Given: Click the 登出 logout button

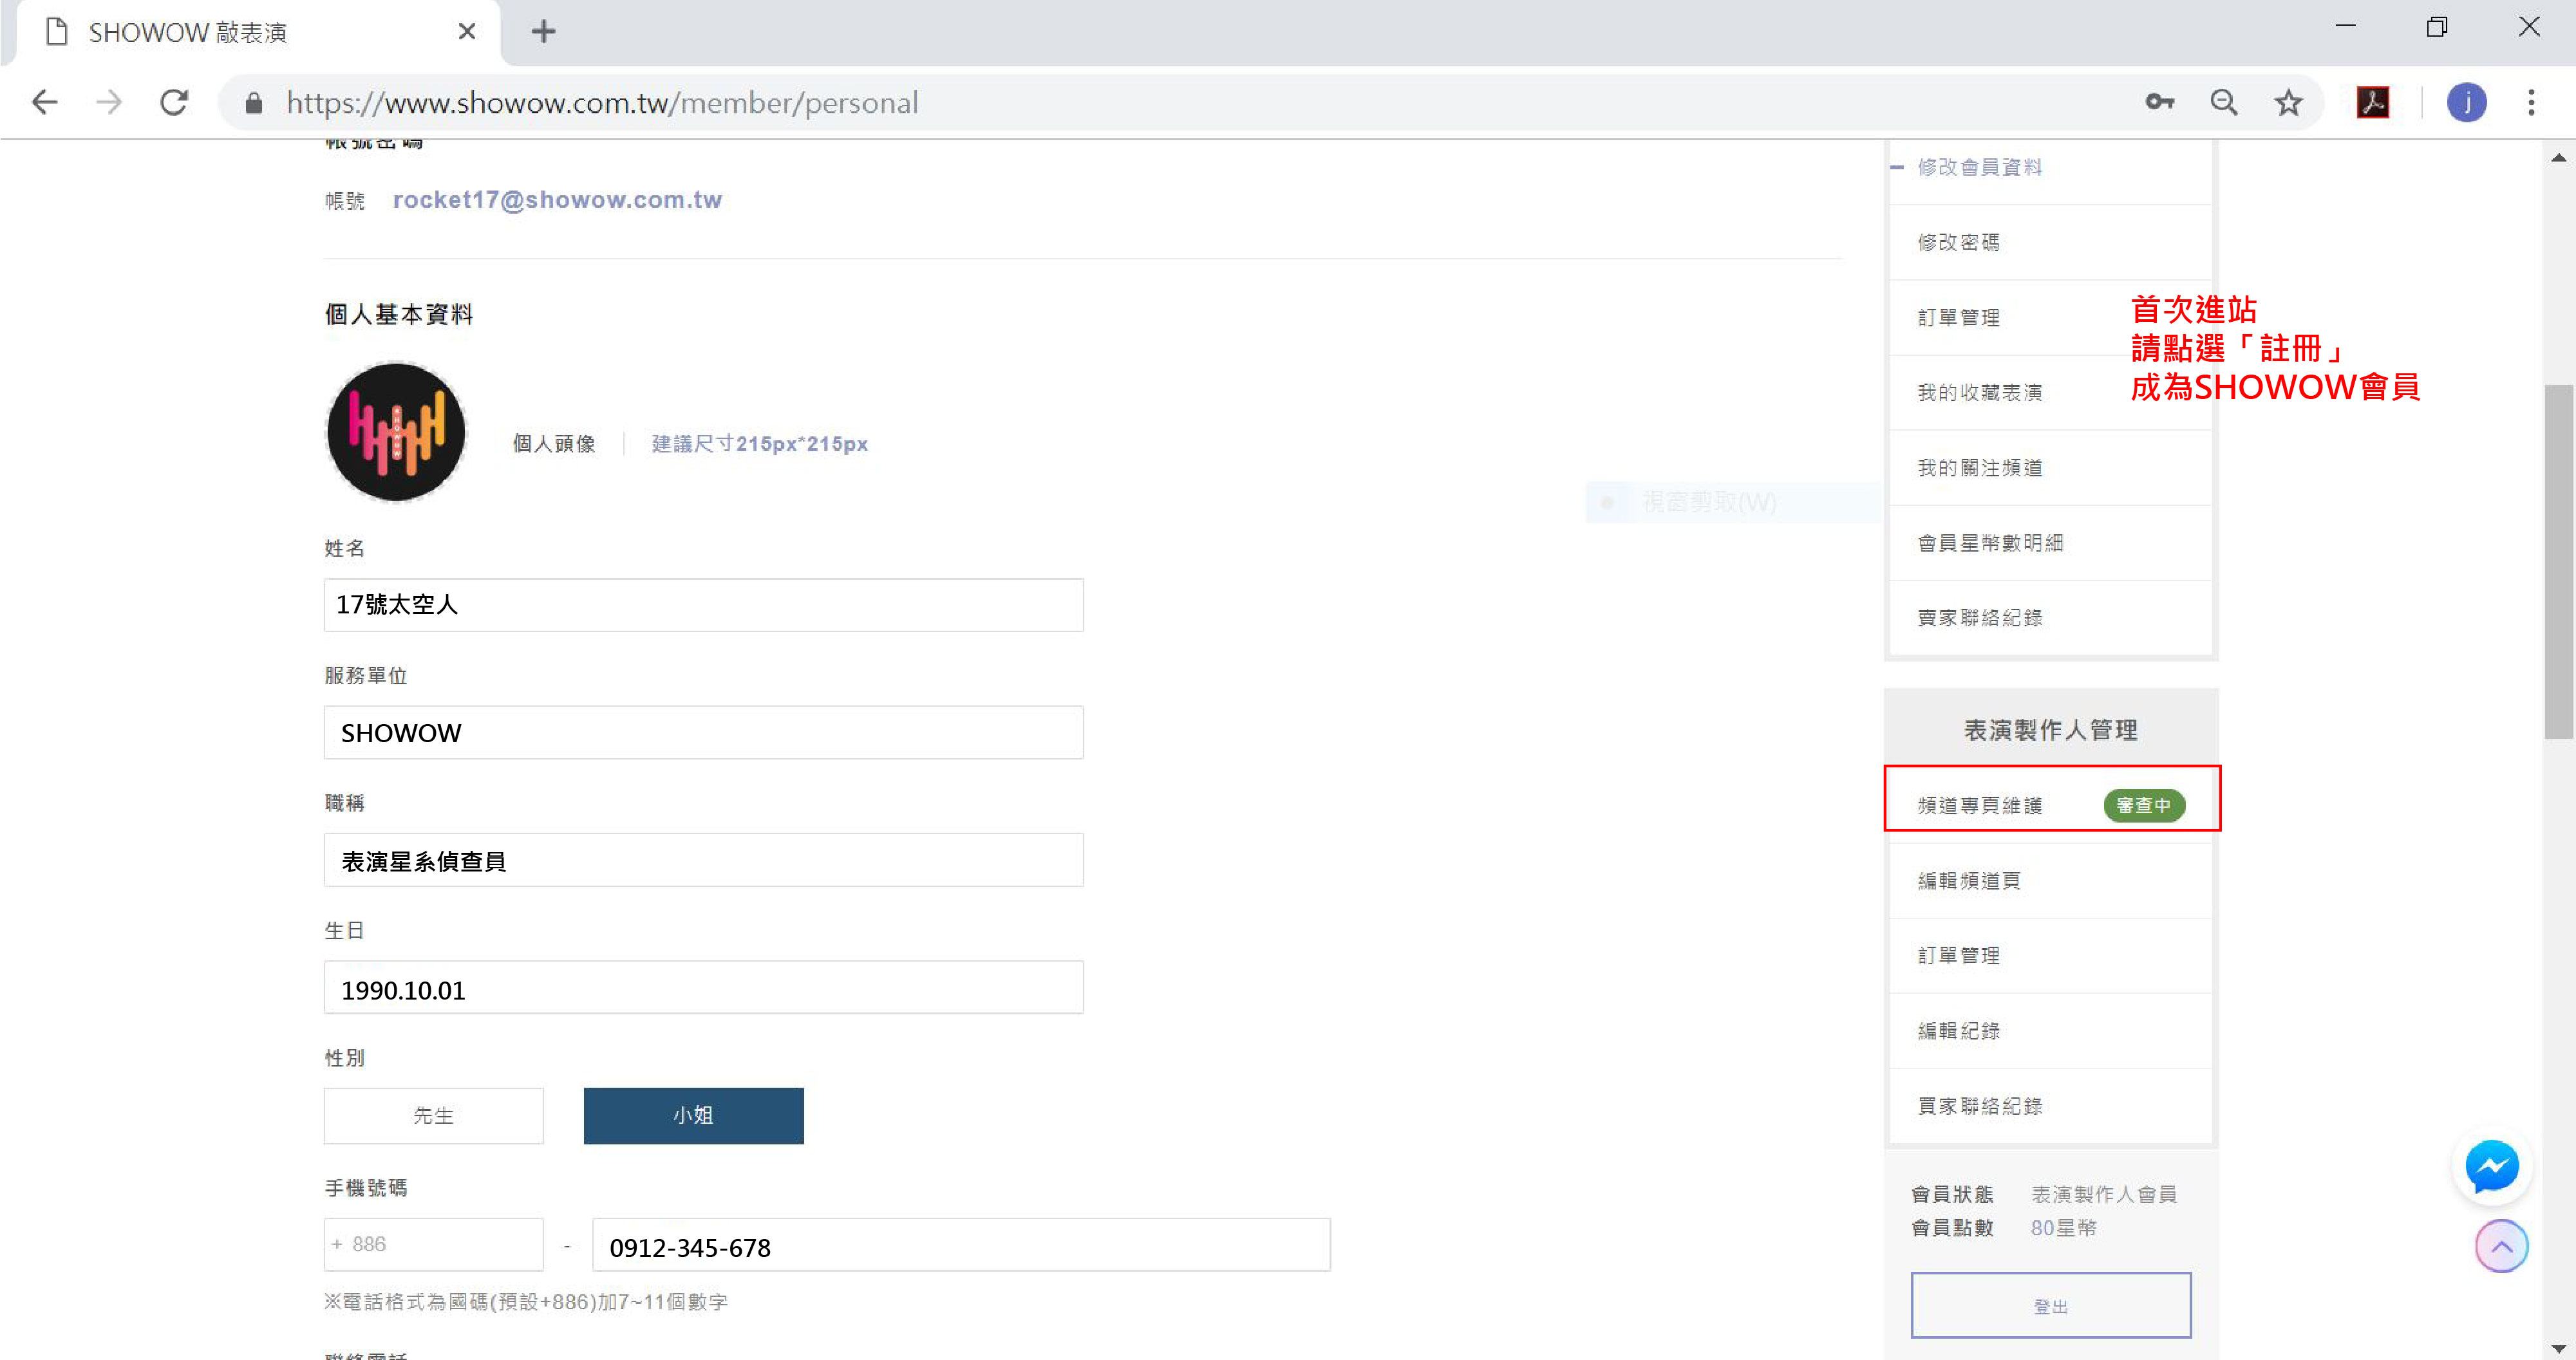Looking at the screenshot, I should [2051, 1306].
